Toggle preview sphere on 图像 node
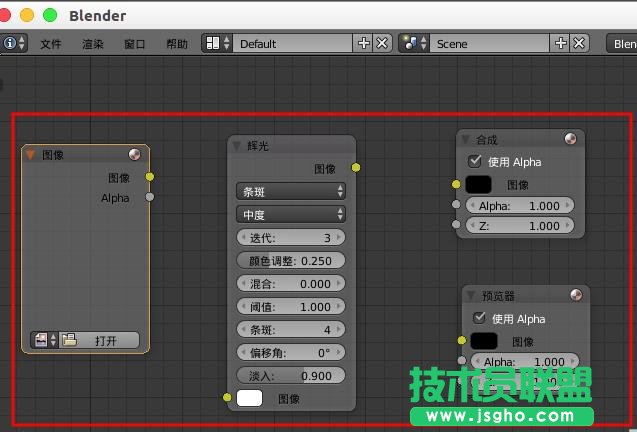 134,154
